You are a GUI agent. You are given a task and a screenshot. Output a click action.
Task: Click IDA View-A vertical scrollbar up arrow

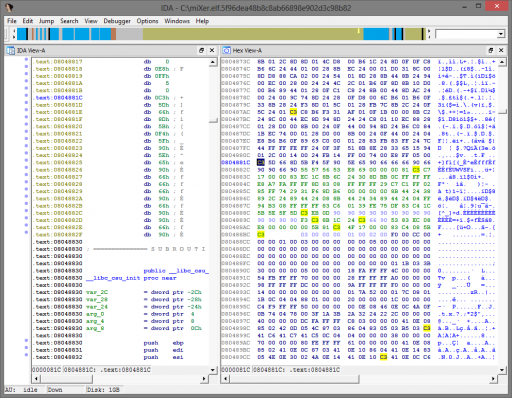[x=213, y=62]
